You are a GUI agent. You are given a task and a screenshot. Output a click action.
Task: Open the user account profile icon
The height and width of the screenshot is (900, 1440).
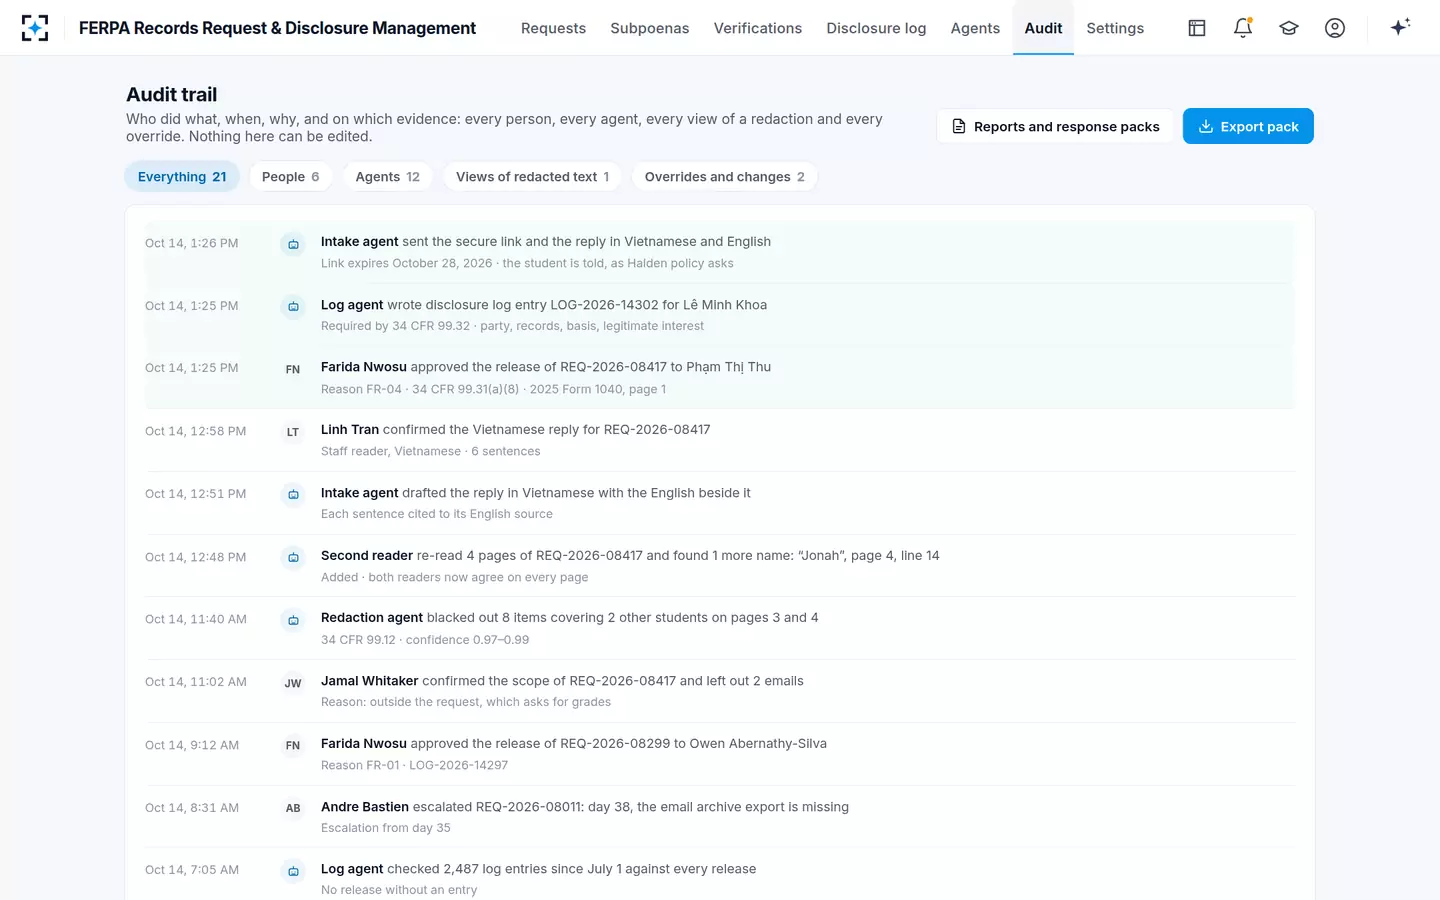pyautogui.click(x=1335, y=28)
